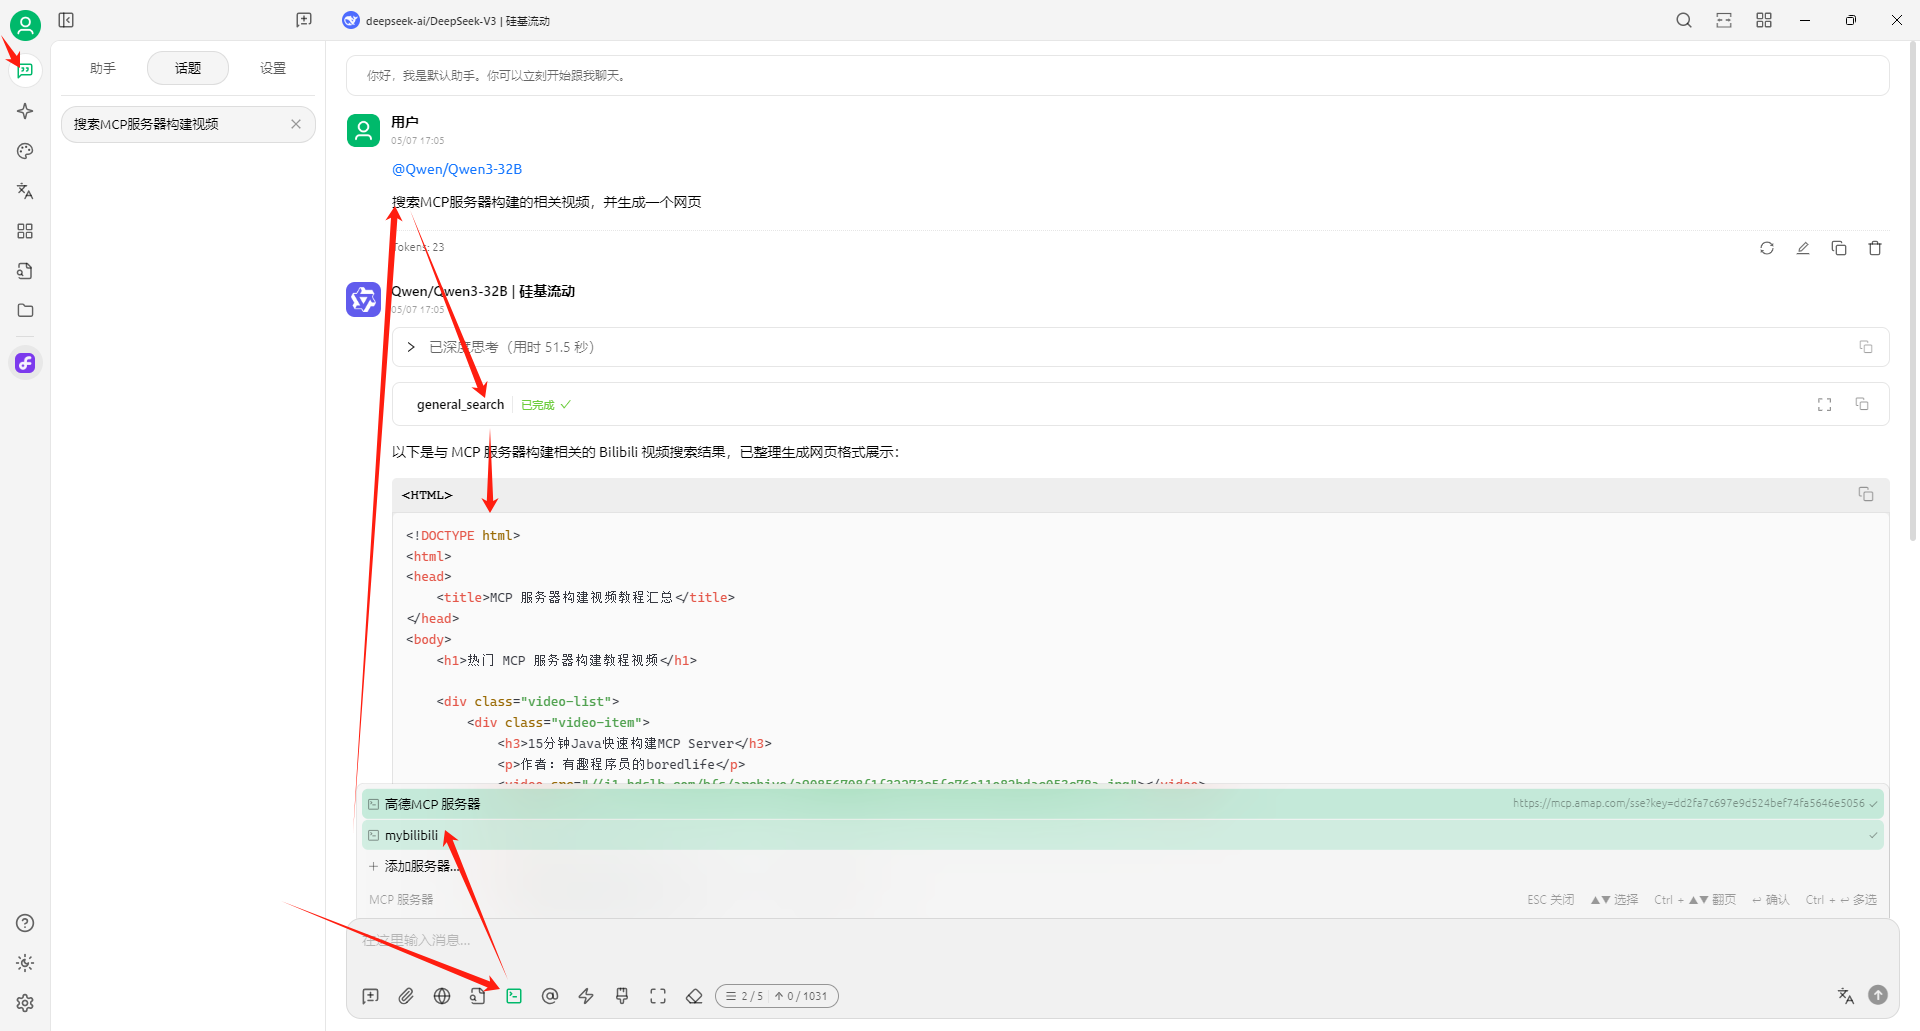Attach a file with the paperclip icon
Image resolution: width=1920 pixels, height=1031 pixels.
(x=406, y=996)
